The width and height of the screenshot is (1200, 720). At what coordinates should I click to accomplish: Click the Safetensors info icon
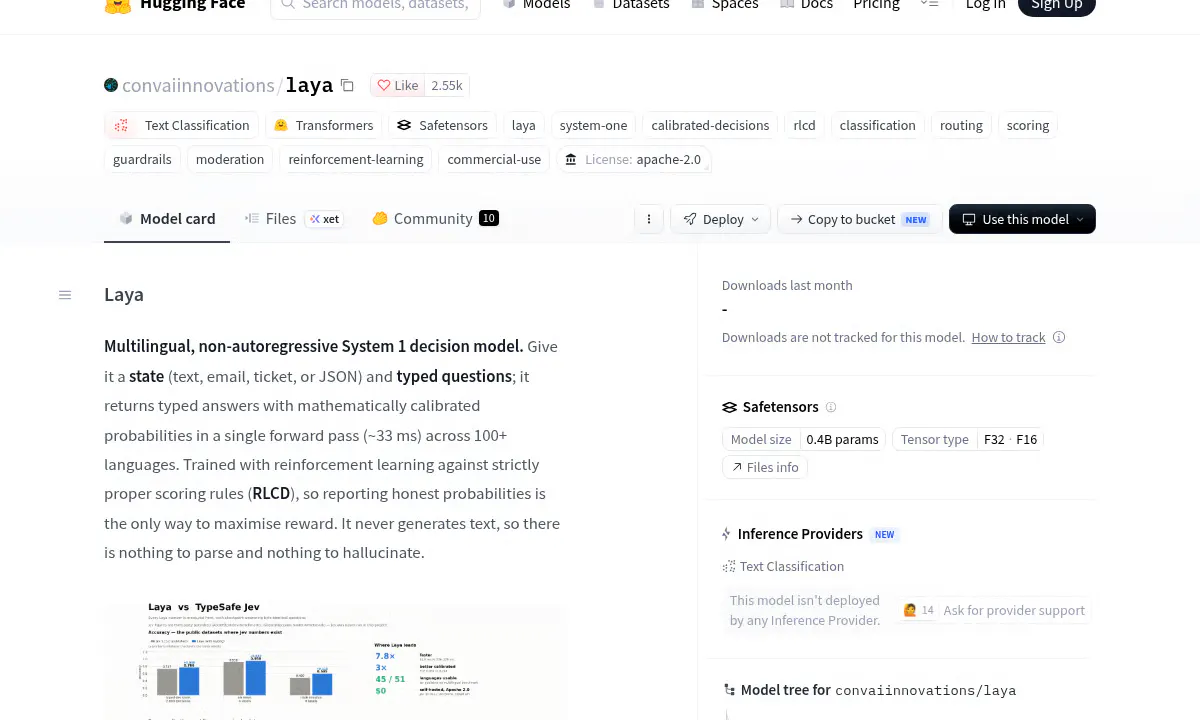point(831,407)
